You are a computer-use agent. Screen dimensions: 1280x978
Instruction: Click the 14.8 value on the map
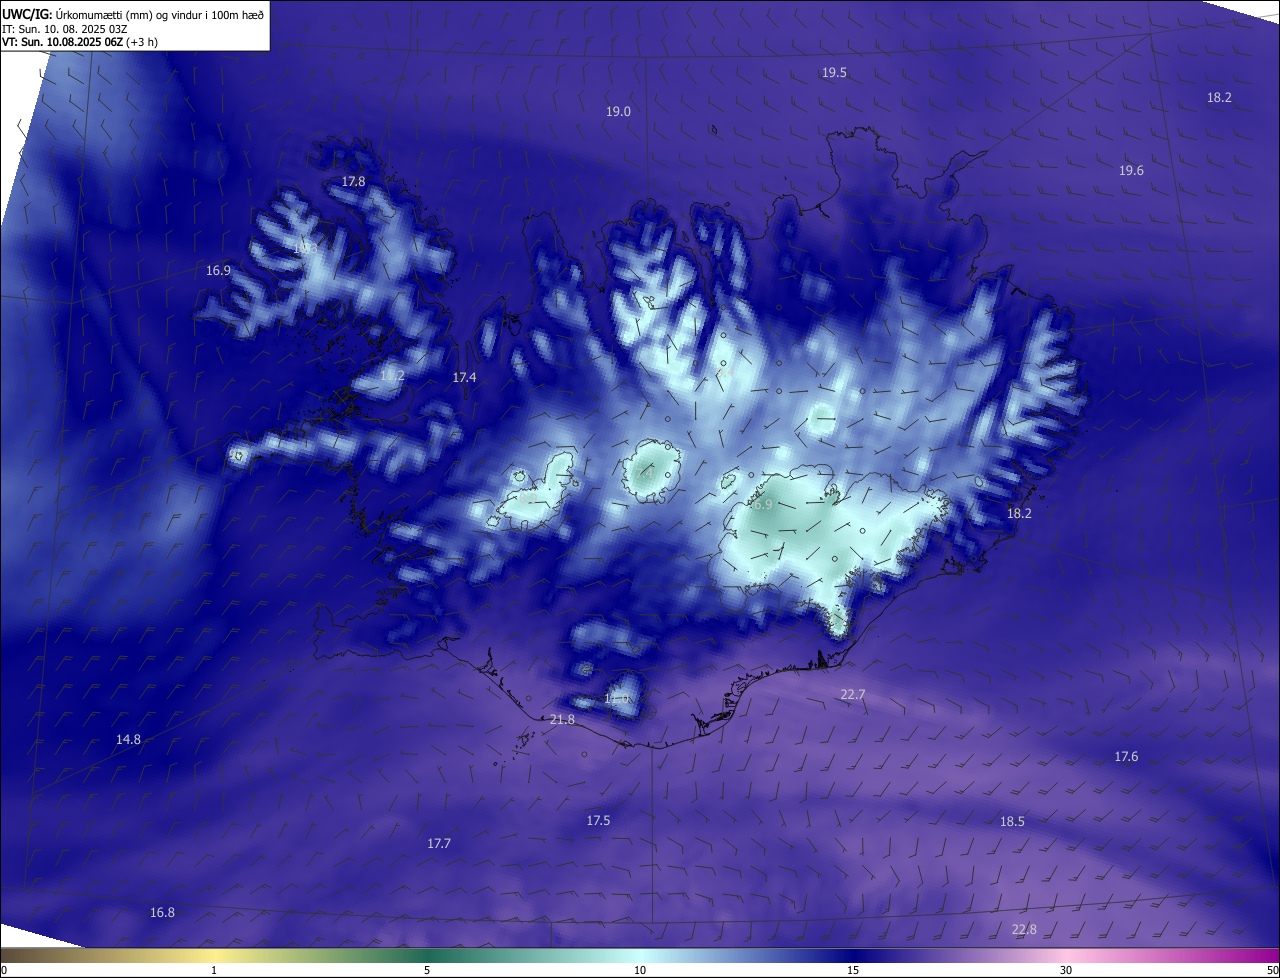click(128, 740)
